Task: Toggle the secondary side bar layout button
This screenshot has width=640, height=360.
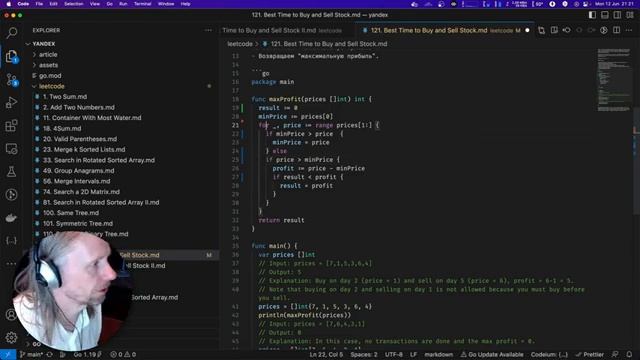Action: pos(617,15)
